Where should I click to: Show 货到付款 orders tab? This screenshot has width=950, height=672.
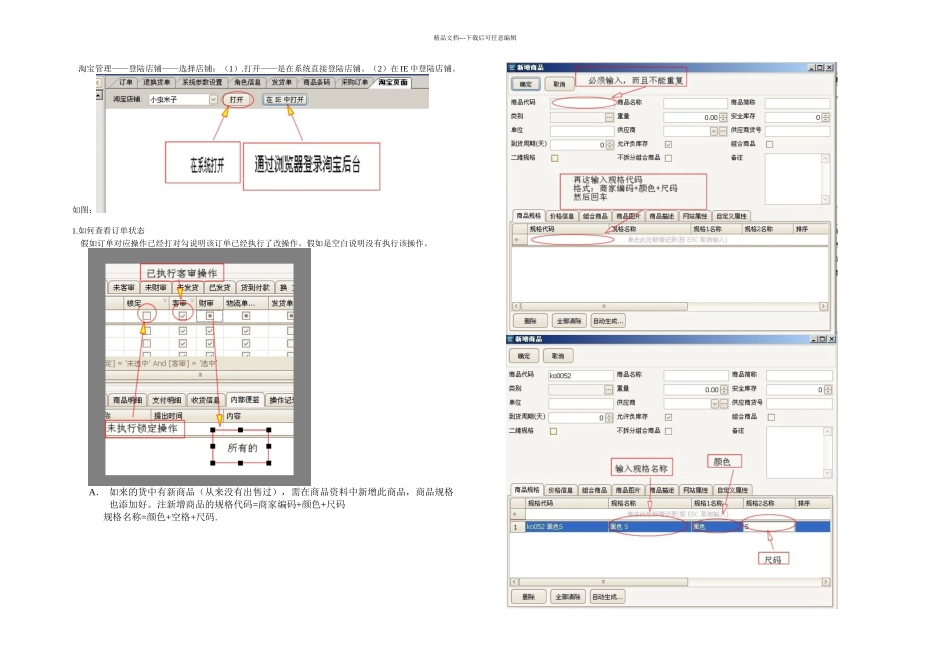click(x=255, y=287)
